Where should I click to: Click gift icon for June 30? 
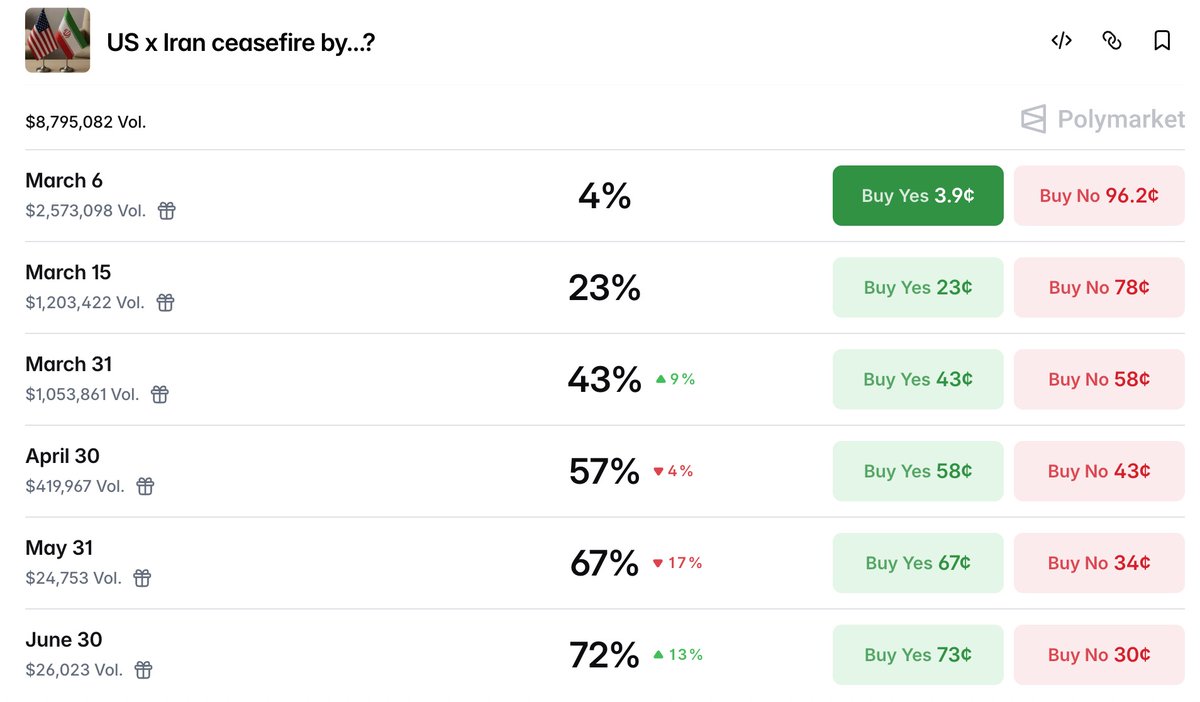(144, 670)
